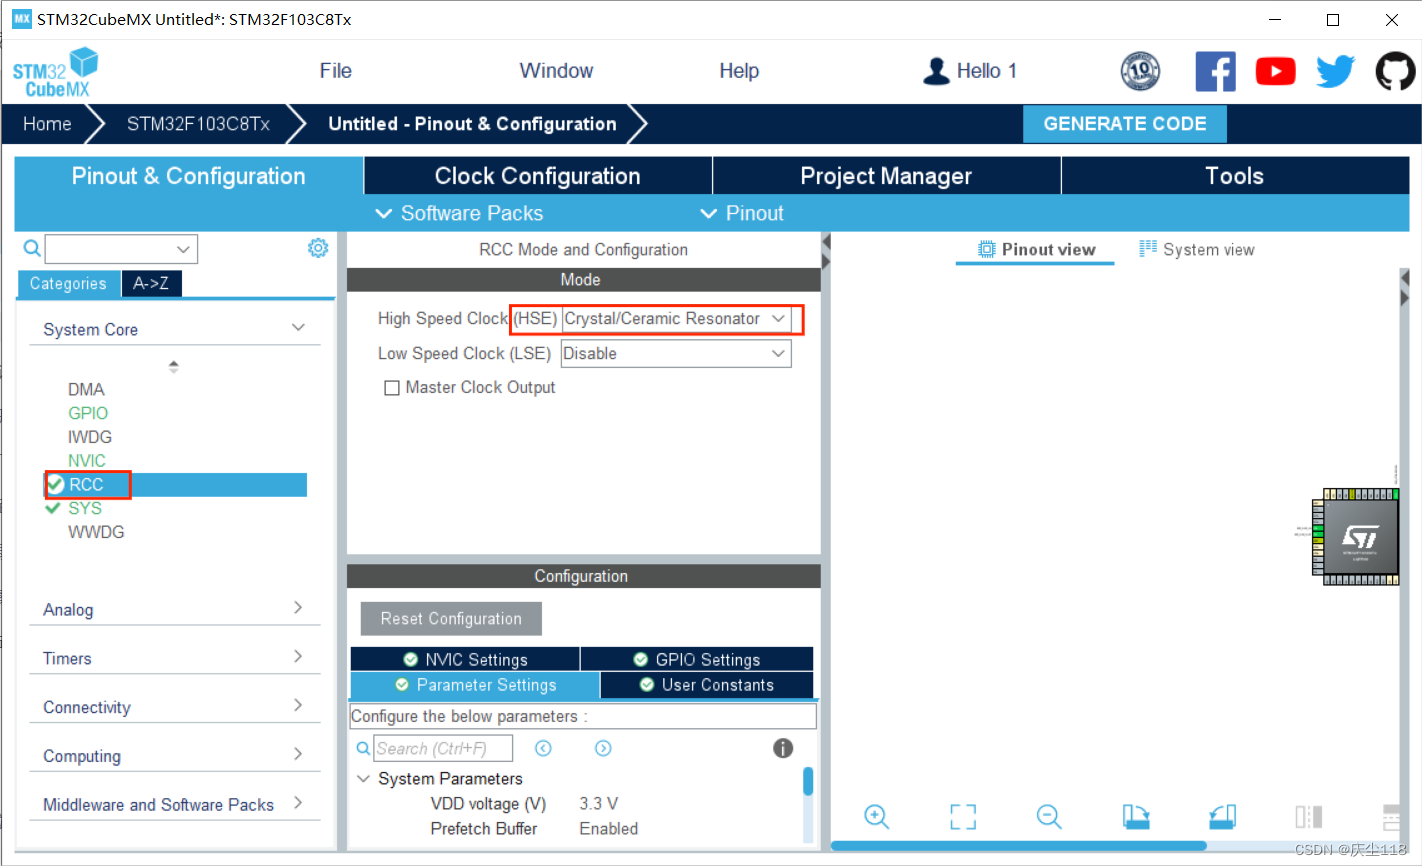Viewport: 1422px width, 866px height.
Task: Switch to the Tools tab
Action: 1235,176
